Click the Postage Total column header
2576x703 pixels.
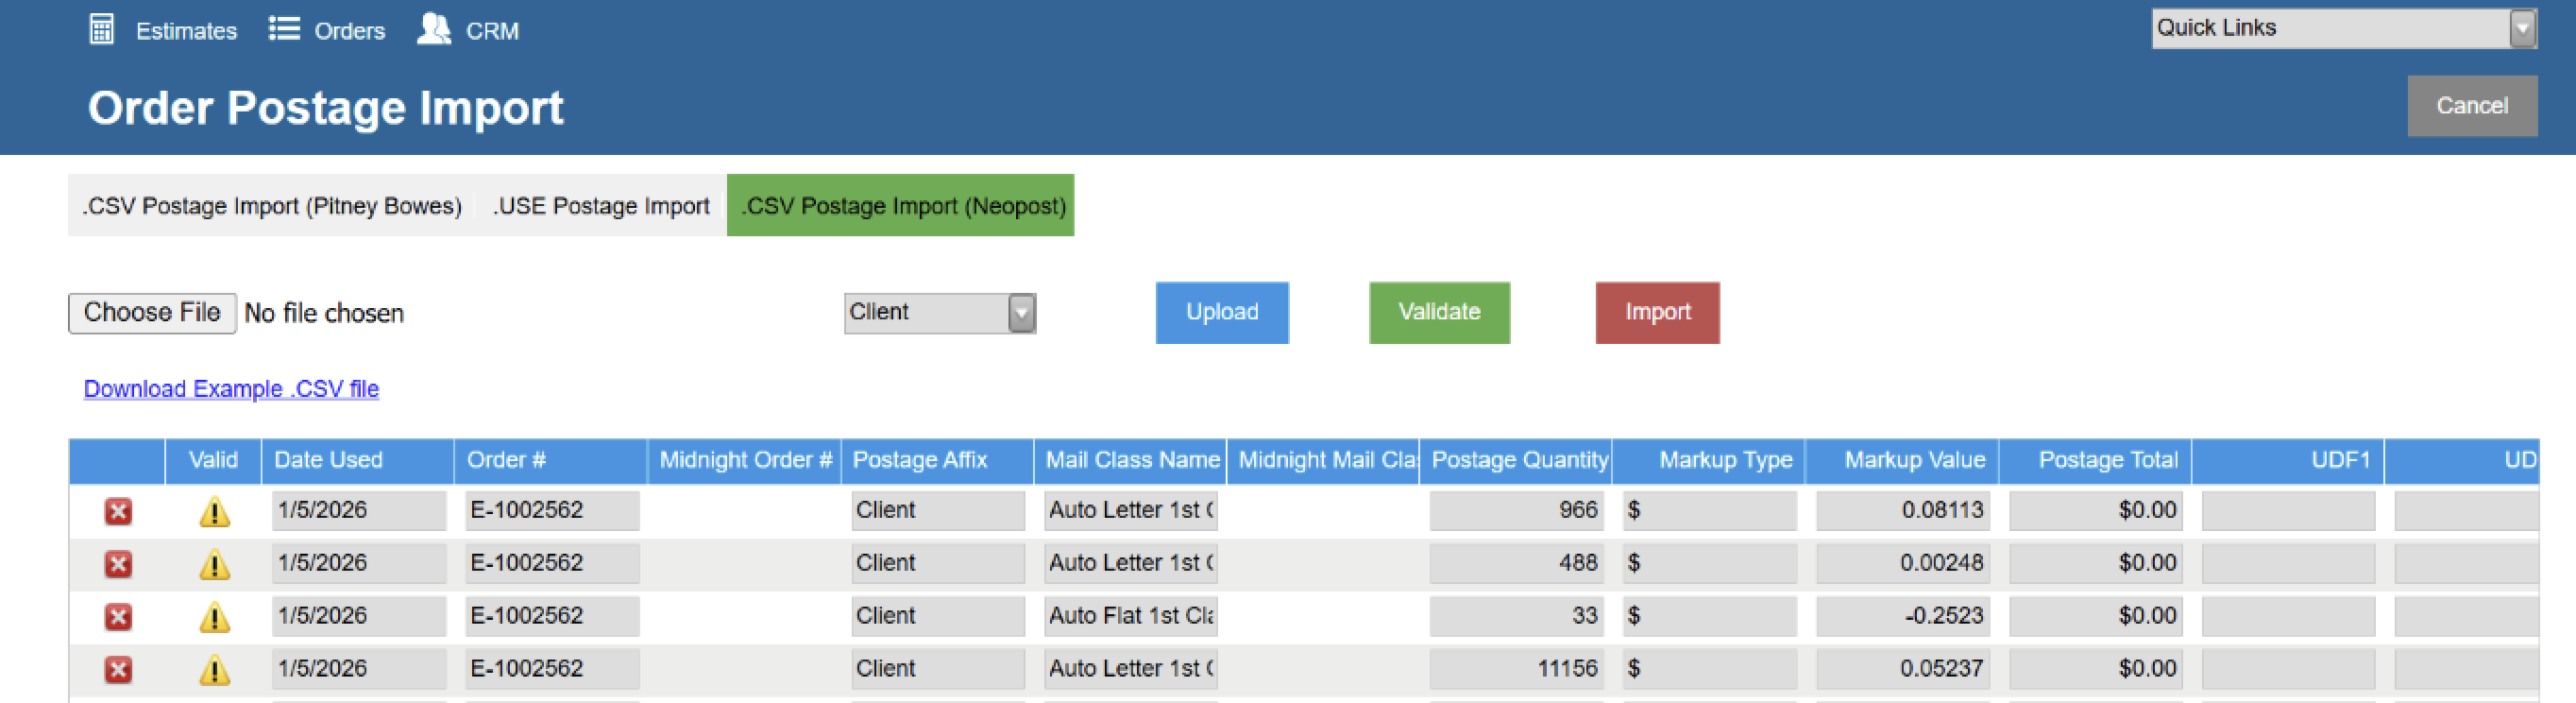2095,461
